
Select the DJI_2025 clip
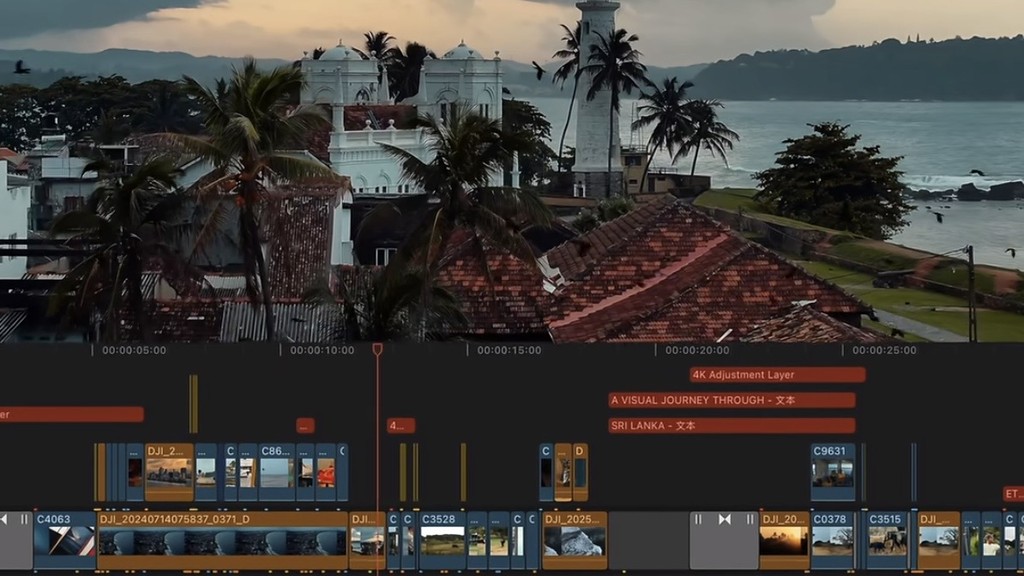click(x=575, y=540)
